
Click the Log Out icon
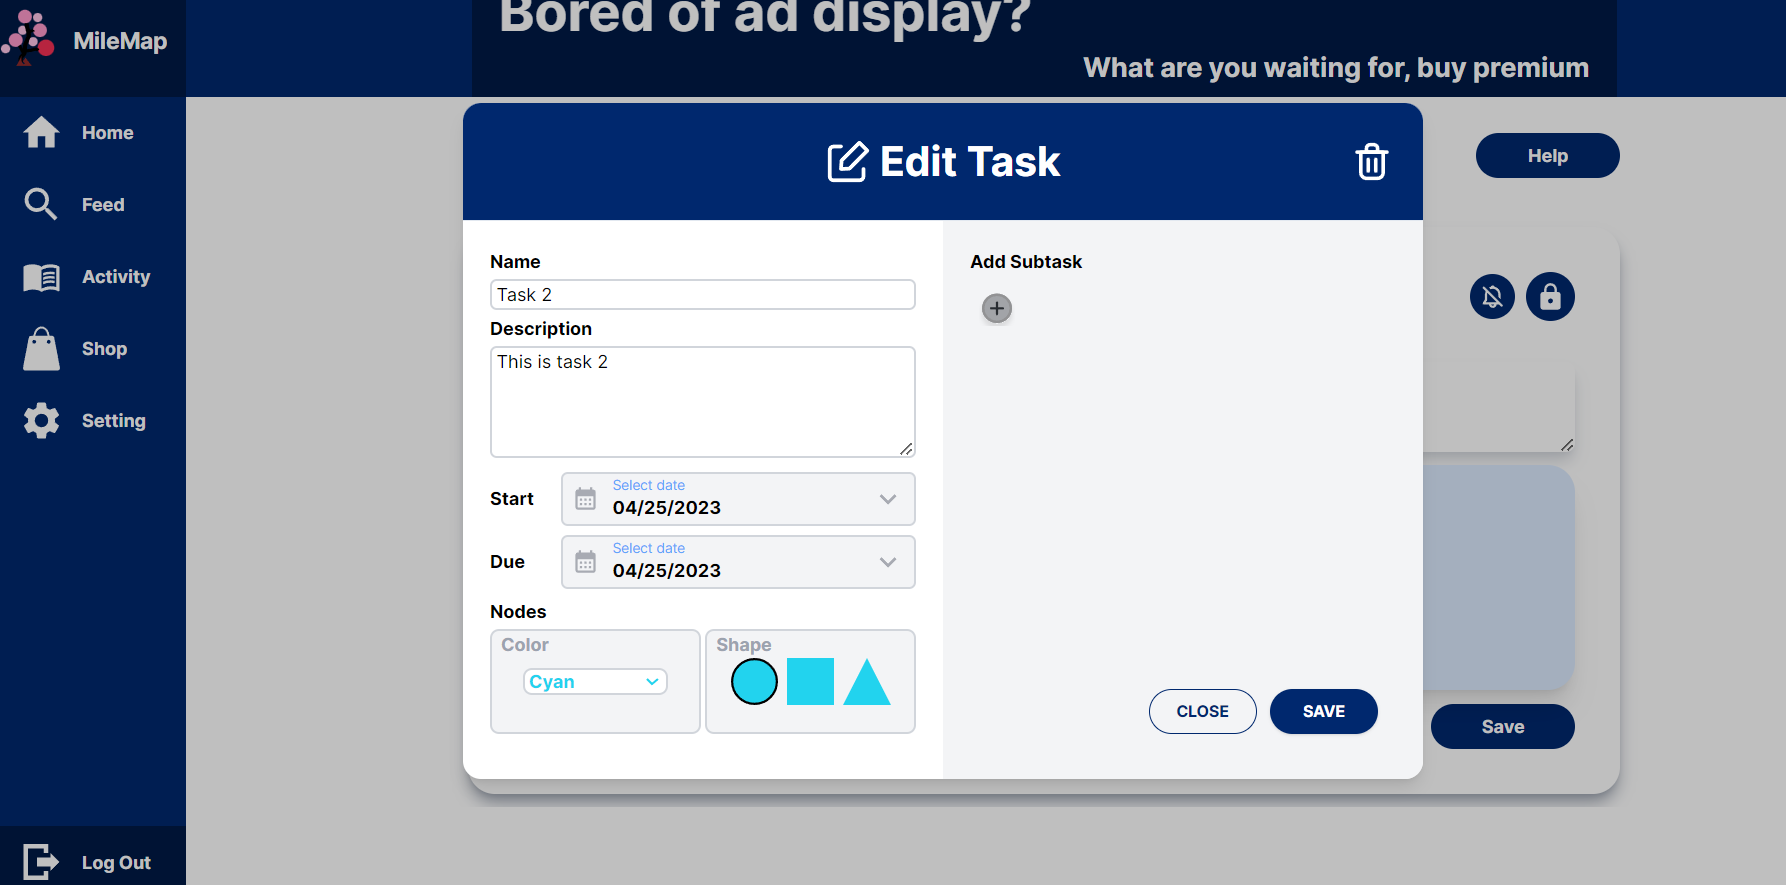tap(41, 862)
